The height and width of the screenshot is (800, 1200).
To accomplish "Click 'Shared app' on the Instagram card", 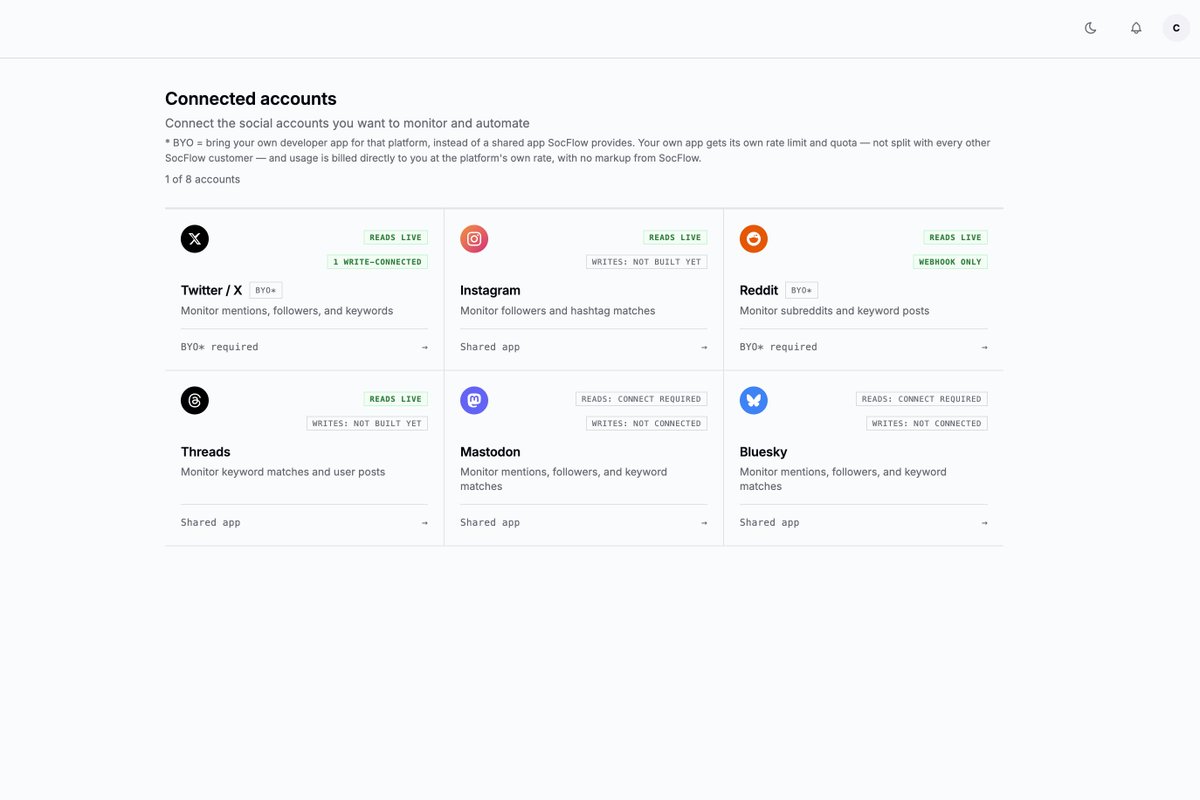I will [x=490, y=347].
